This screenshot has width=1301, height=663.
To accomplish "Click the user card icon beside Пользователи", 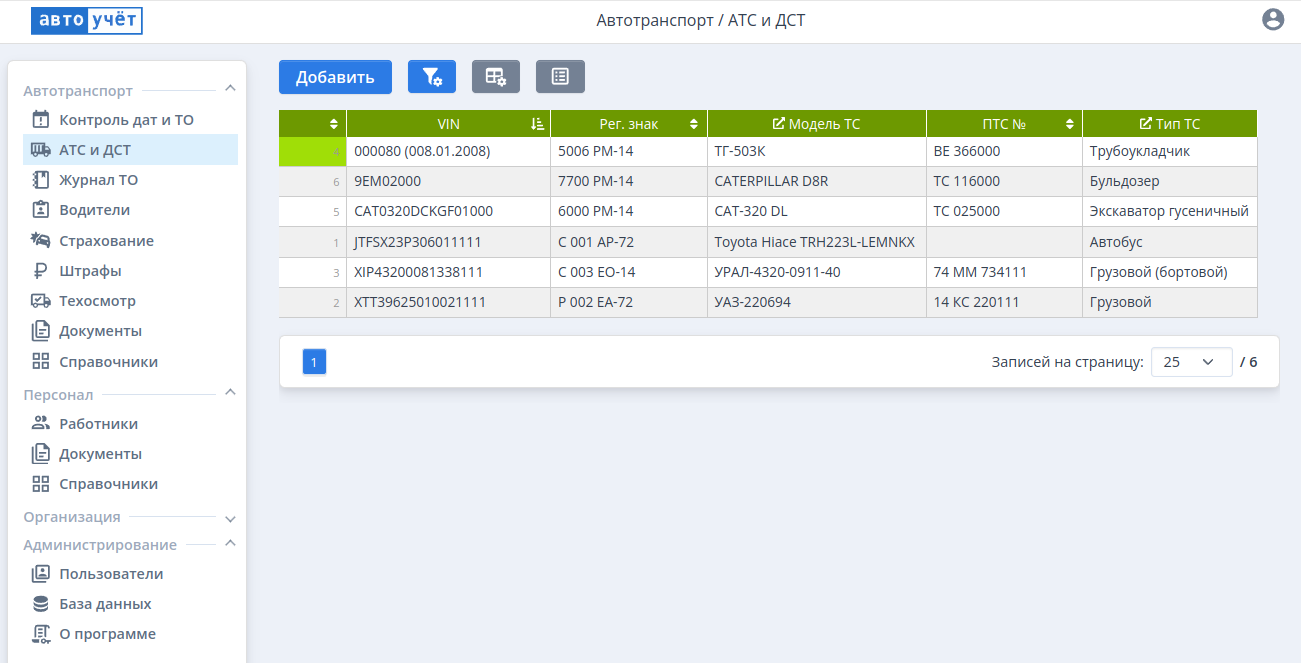I will coord(41,574).
